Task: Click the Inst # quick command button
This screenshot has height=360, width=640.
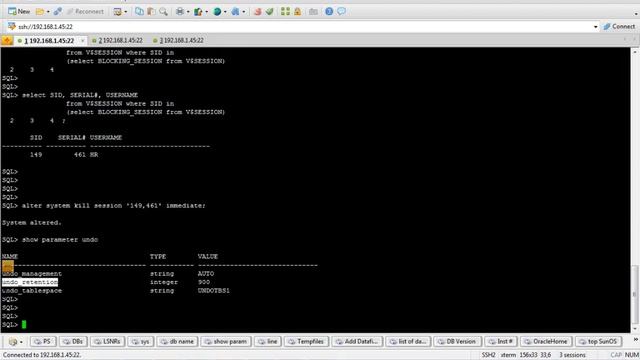Action: [501, 341]
